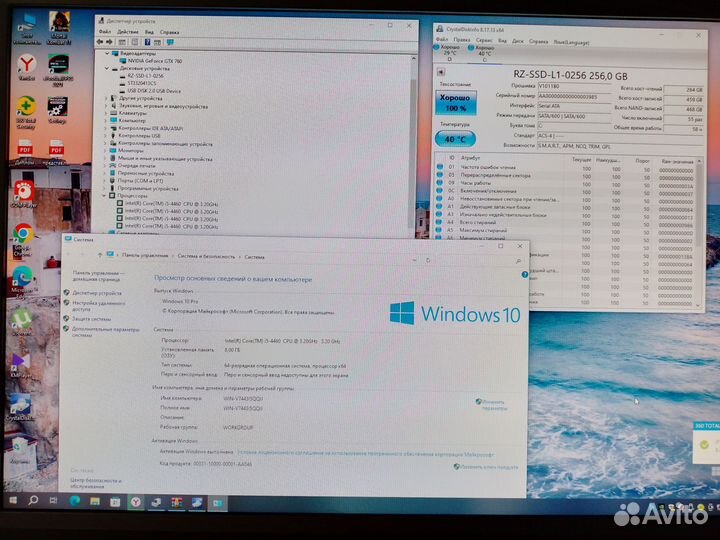720x540 pixels.
Task: Select disk D tab showing 29 °C
Action: 448,52
